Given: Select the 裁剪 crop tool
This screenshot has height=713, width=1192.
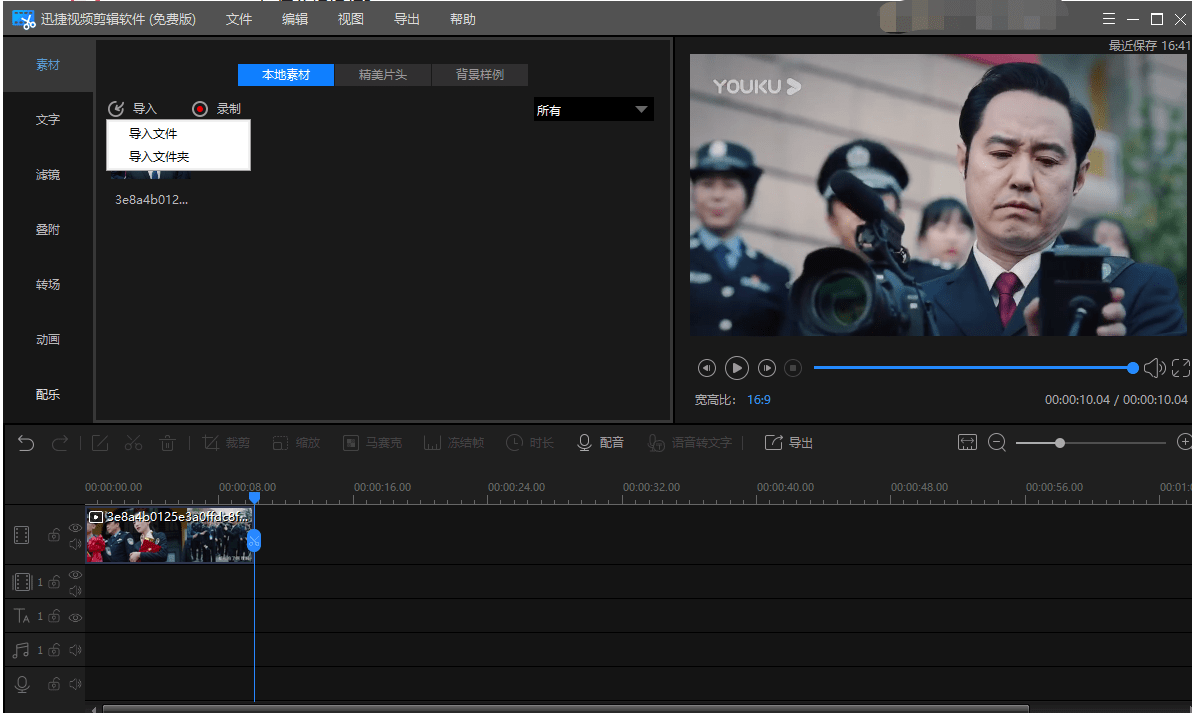Looking at the screenshot, I should tap(226, 442).
